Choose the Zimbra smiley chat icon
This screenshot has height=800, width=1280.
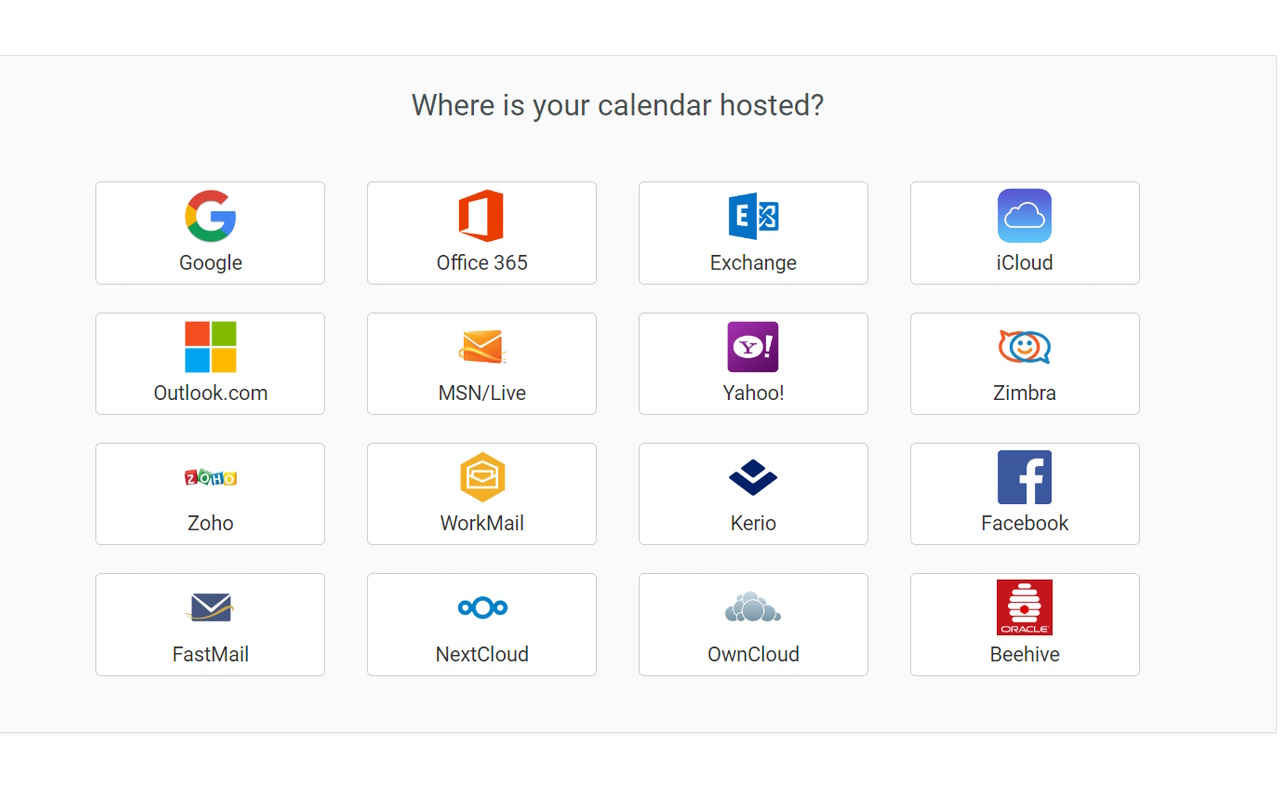tap(1024, 347)
